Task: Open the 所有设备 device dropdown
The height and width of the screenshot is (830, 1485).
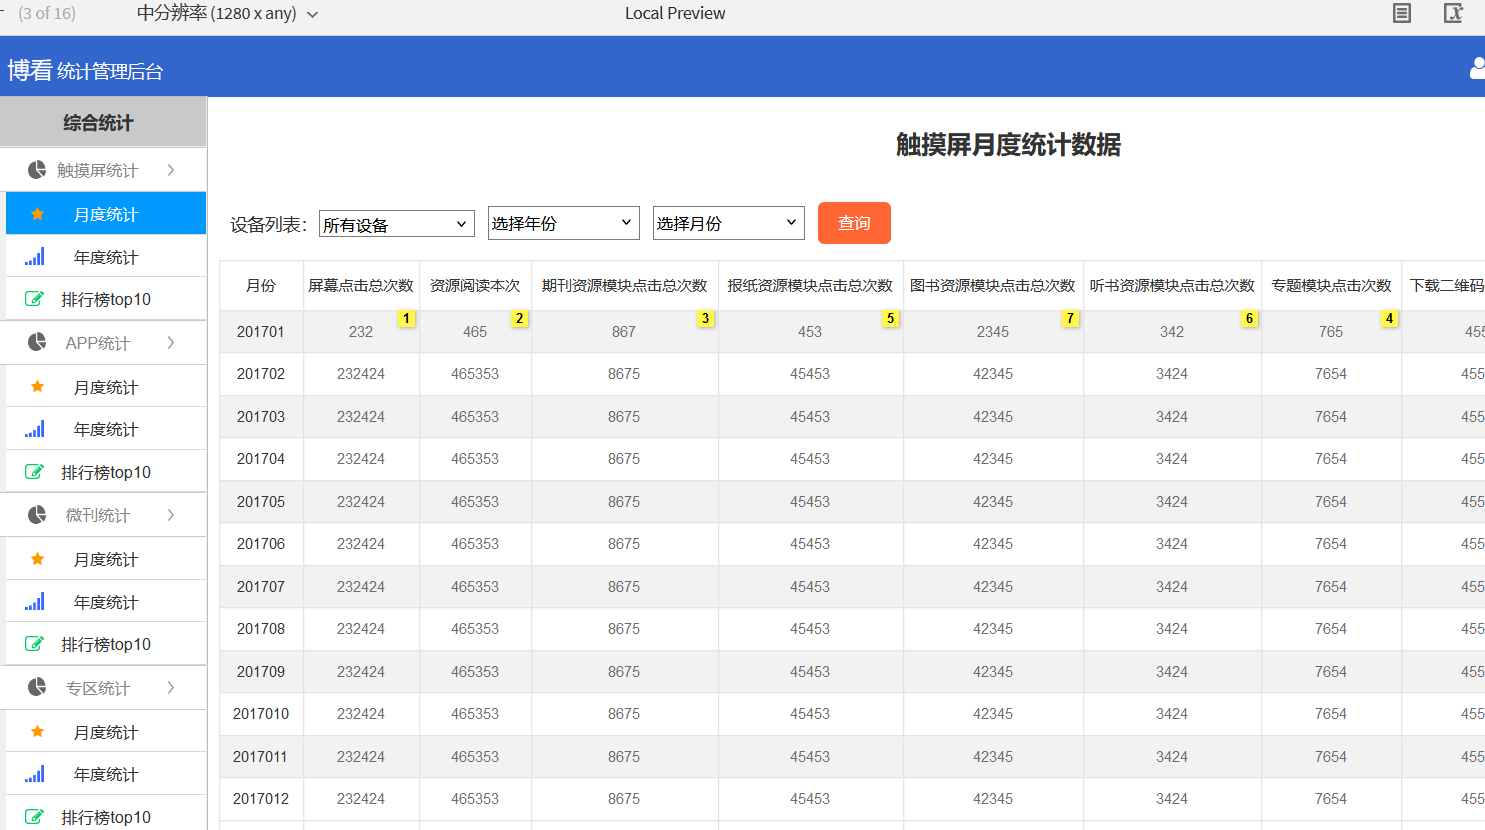Action: 397,224
